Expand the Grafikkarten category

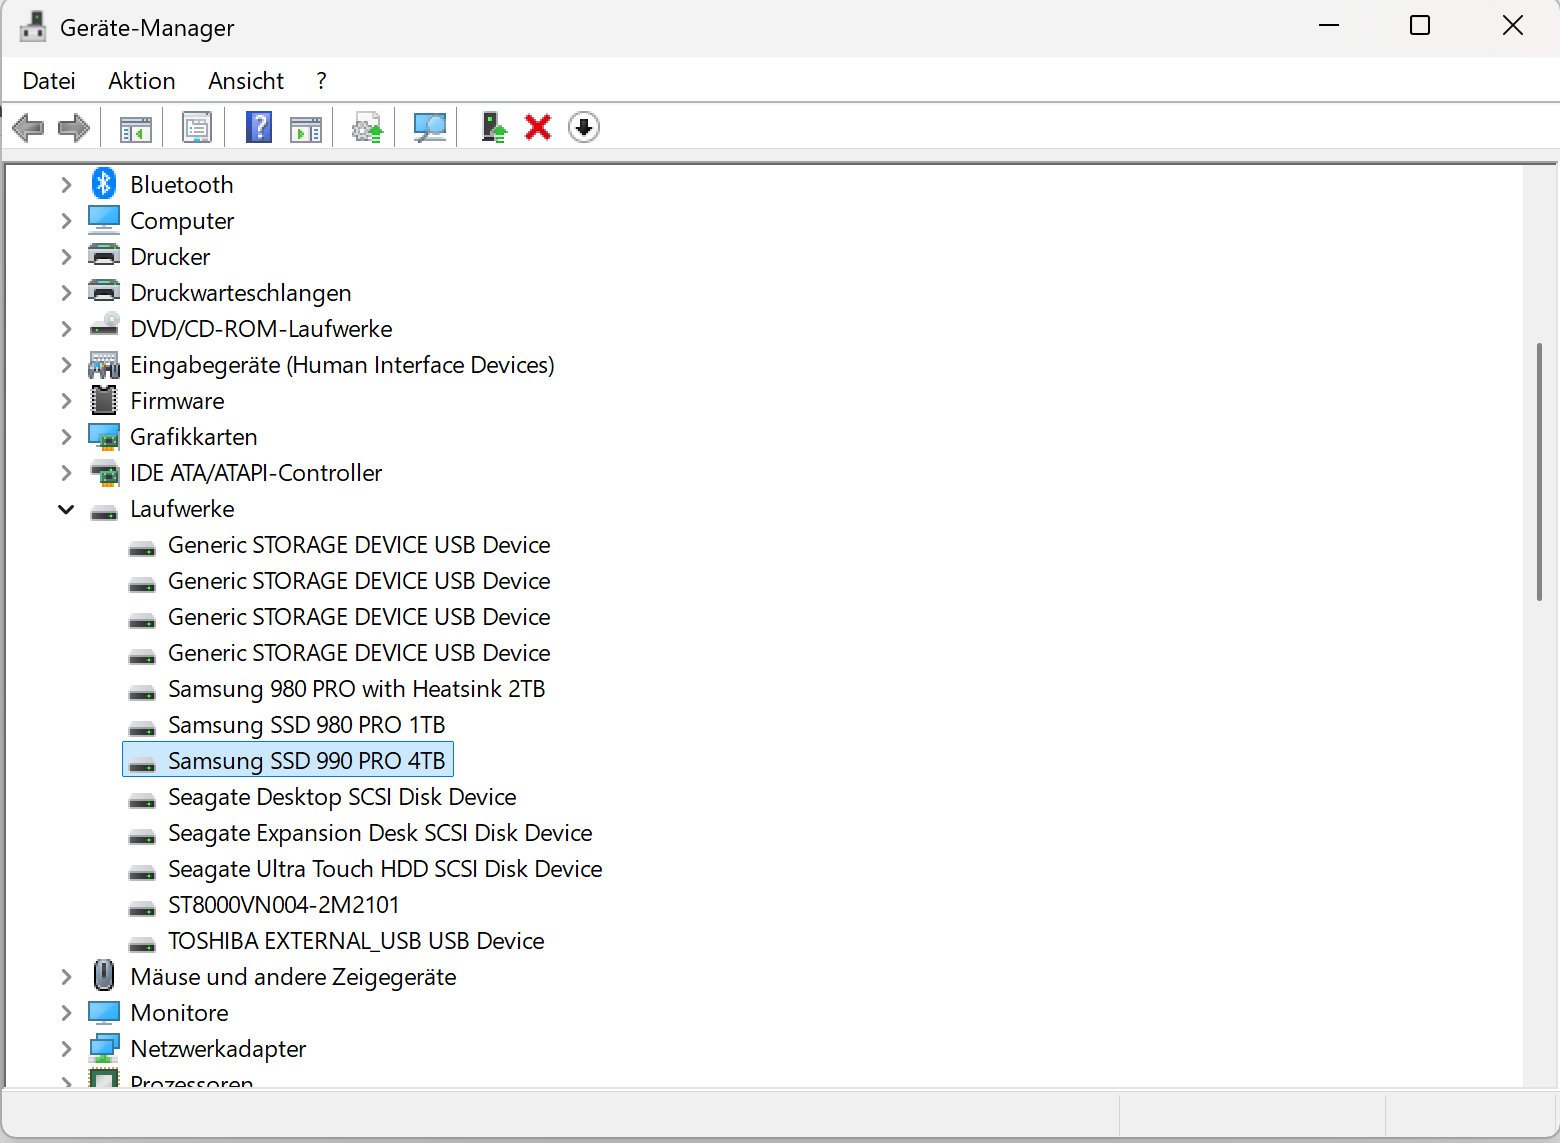pos(66,437)
